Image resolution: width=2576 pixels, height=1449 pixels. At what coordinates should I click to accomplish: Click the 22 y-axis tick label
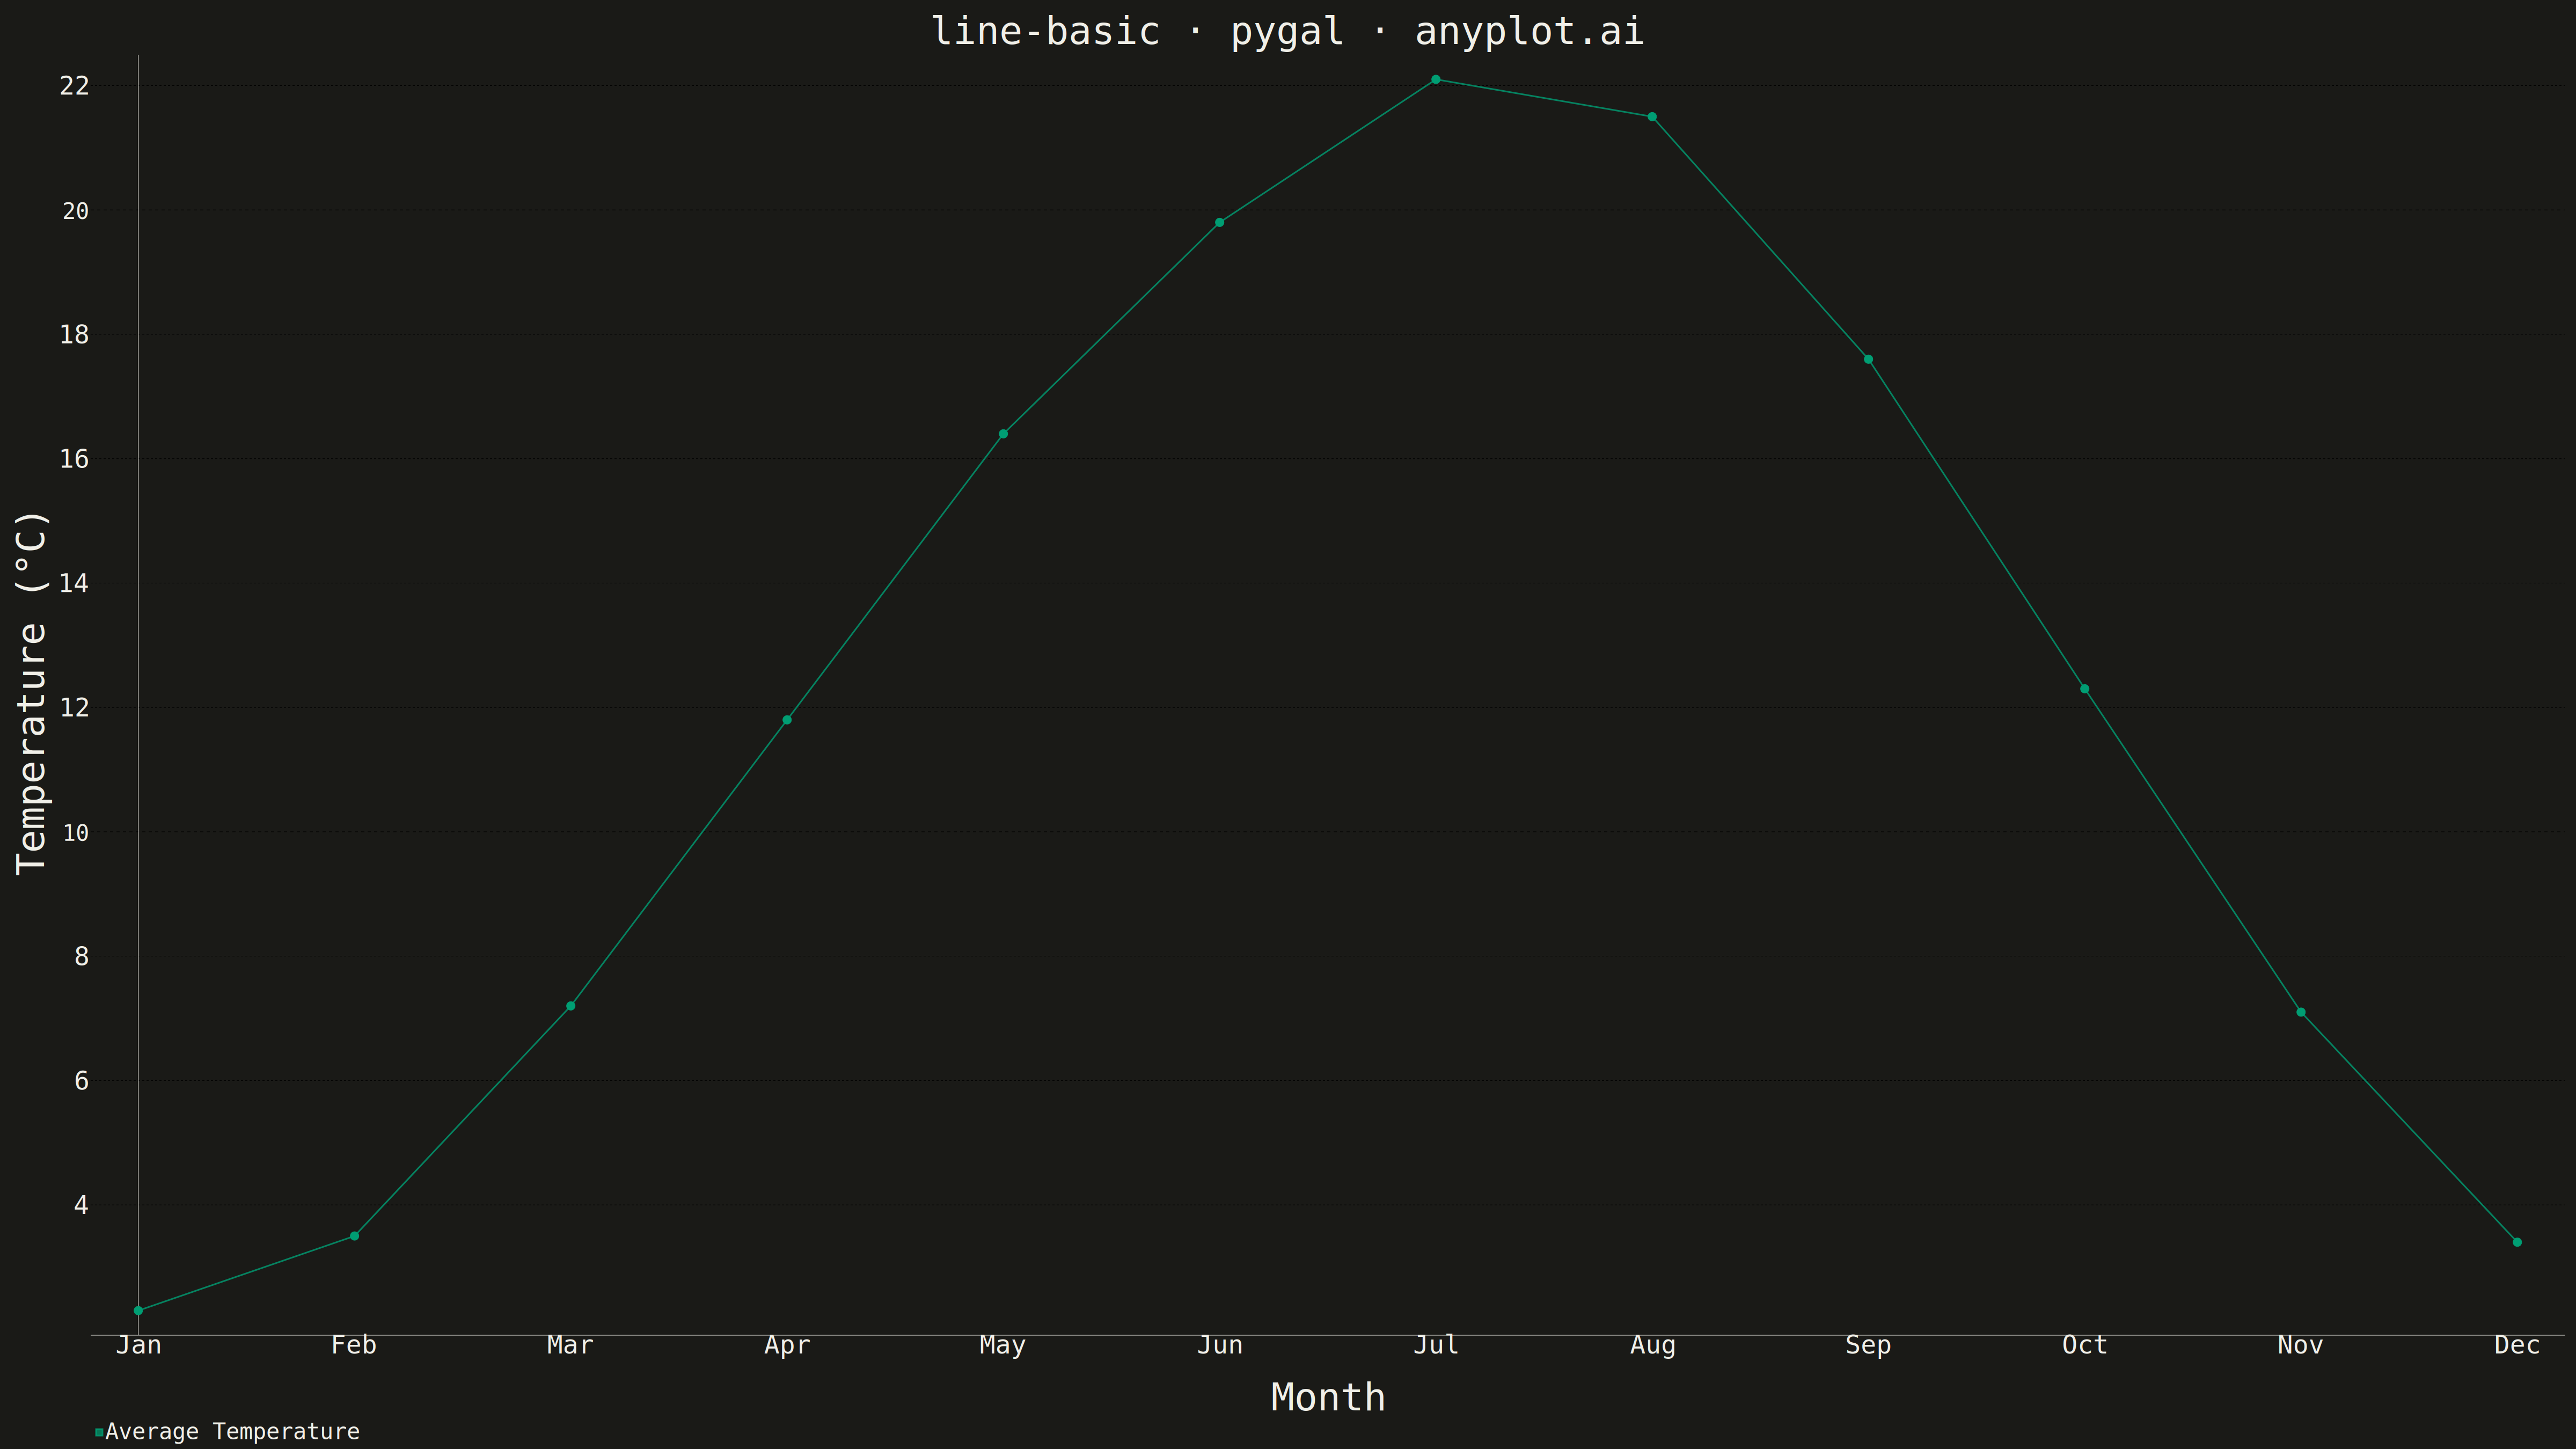coord(75,86)
